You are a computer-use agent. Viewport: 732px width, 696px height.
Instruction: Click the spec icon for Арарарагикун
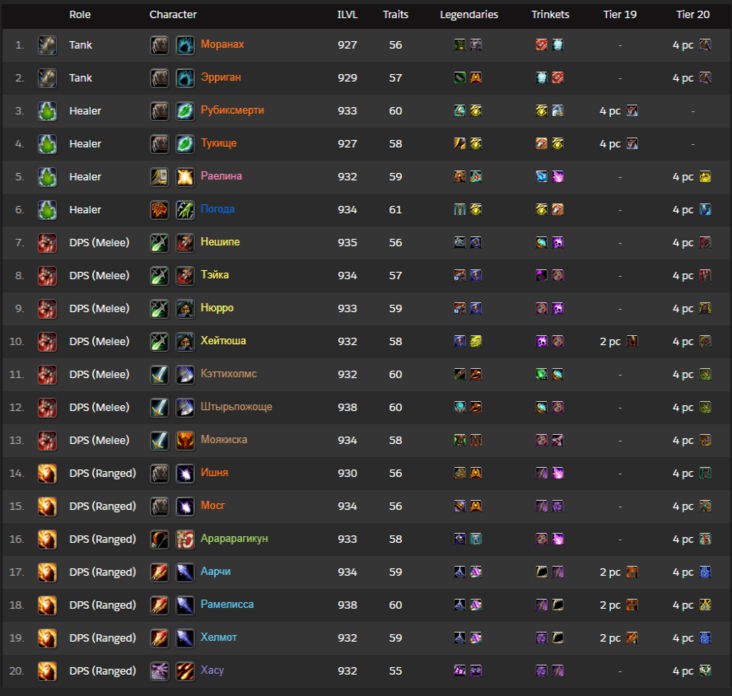[x=185, y=539]
